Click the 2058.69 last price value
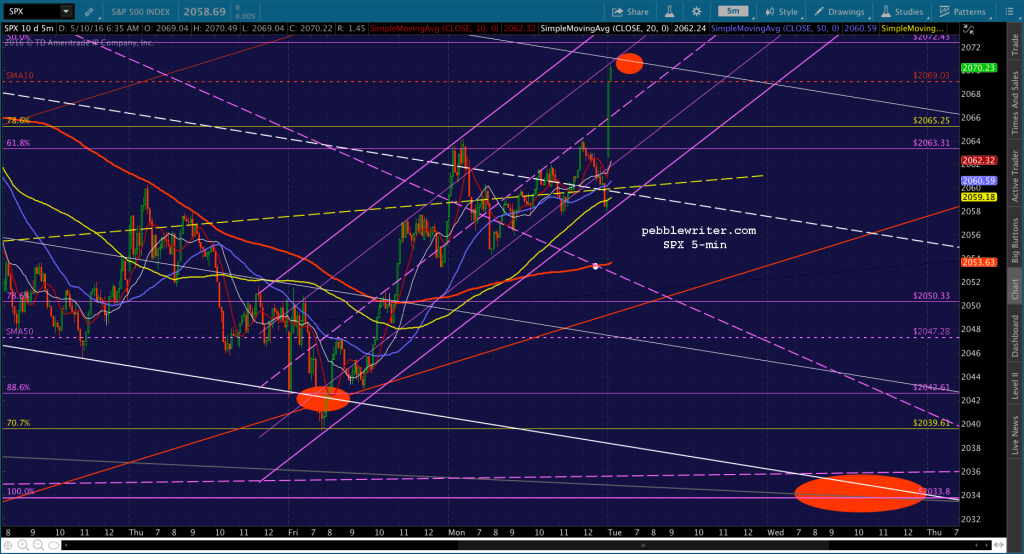This screenshot has width=1024, height=554. (204, 12)
